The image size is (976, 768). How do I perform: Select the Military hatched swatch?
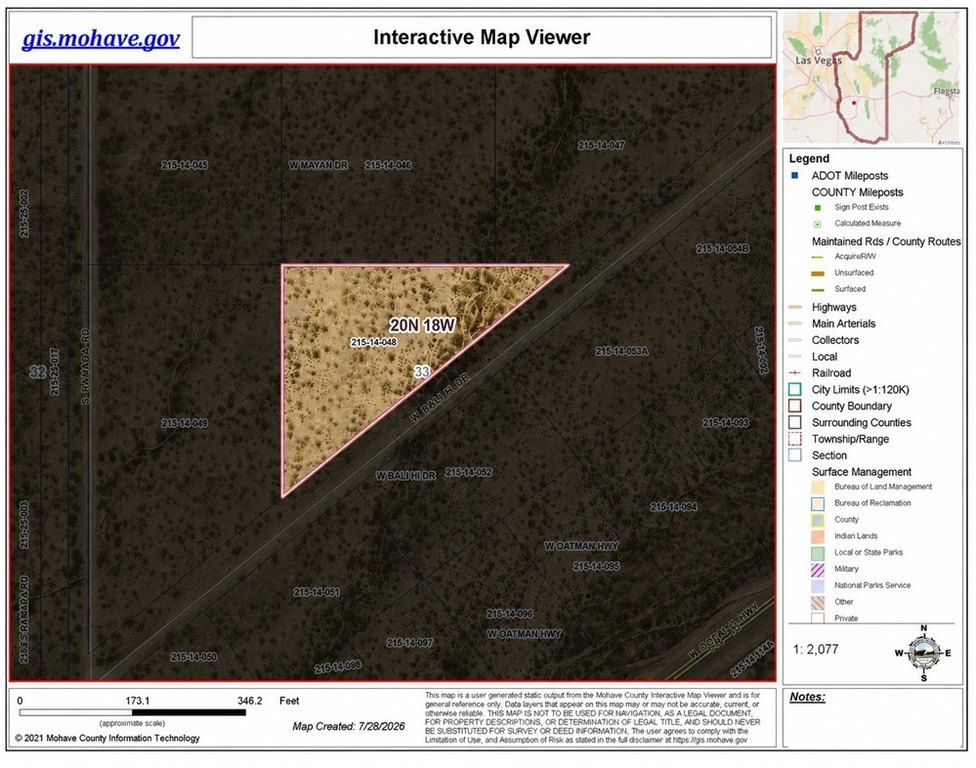tap(818, 569)
